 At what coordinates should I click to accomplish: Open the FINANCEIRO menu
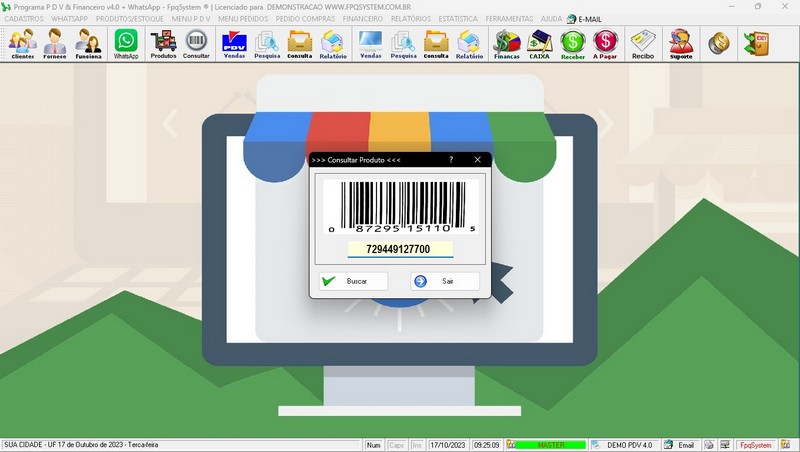(363, 19)
